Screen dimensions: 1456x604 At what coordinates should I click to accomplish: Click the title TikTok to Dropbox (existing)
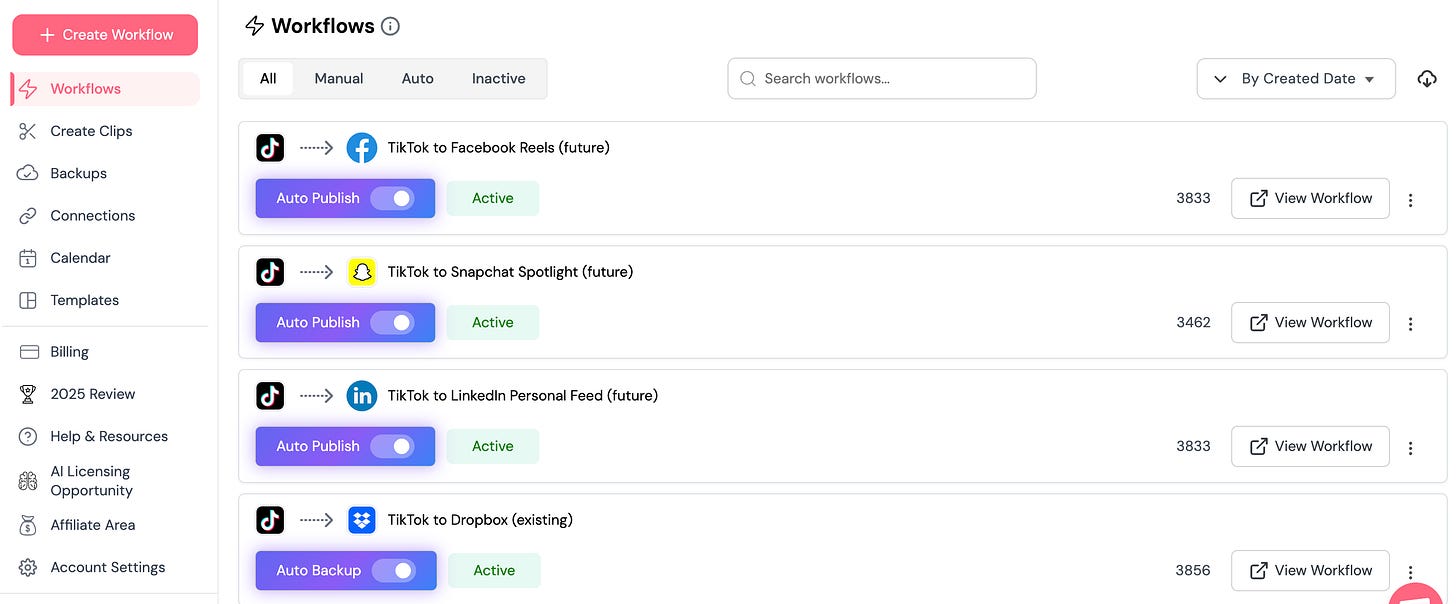pyautogui.click(x=480, y=520)
